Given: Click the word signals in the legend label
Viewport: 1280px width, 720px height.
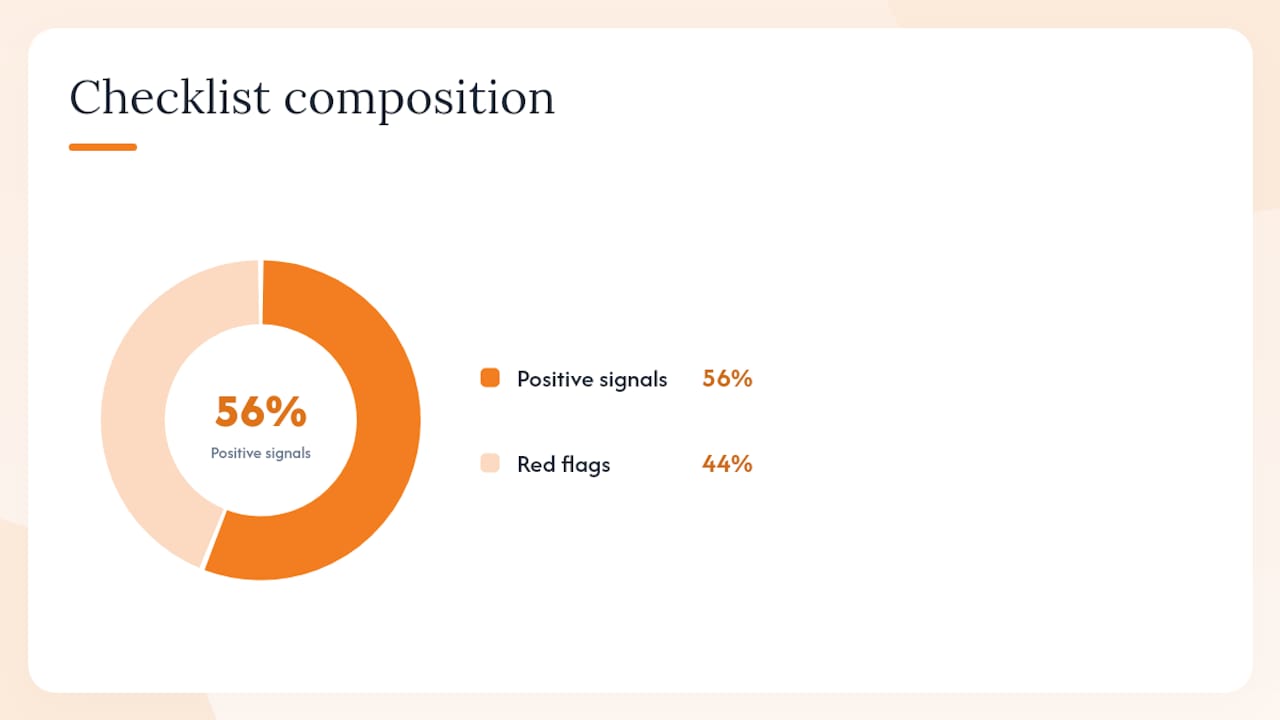Looking at the screenshot, I should click(635, 380).
